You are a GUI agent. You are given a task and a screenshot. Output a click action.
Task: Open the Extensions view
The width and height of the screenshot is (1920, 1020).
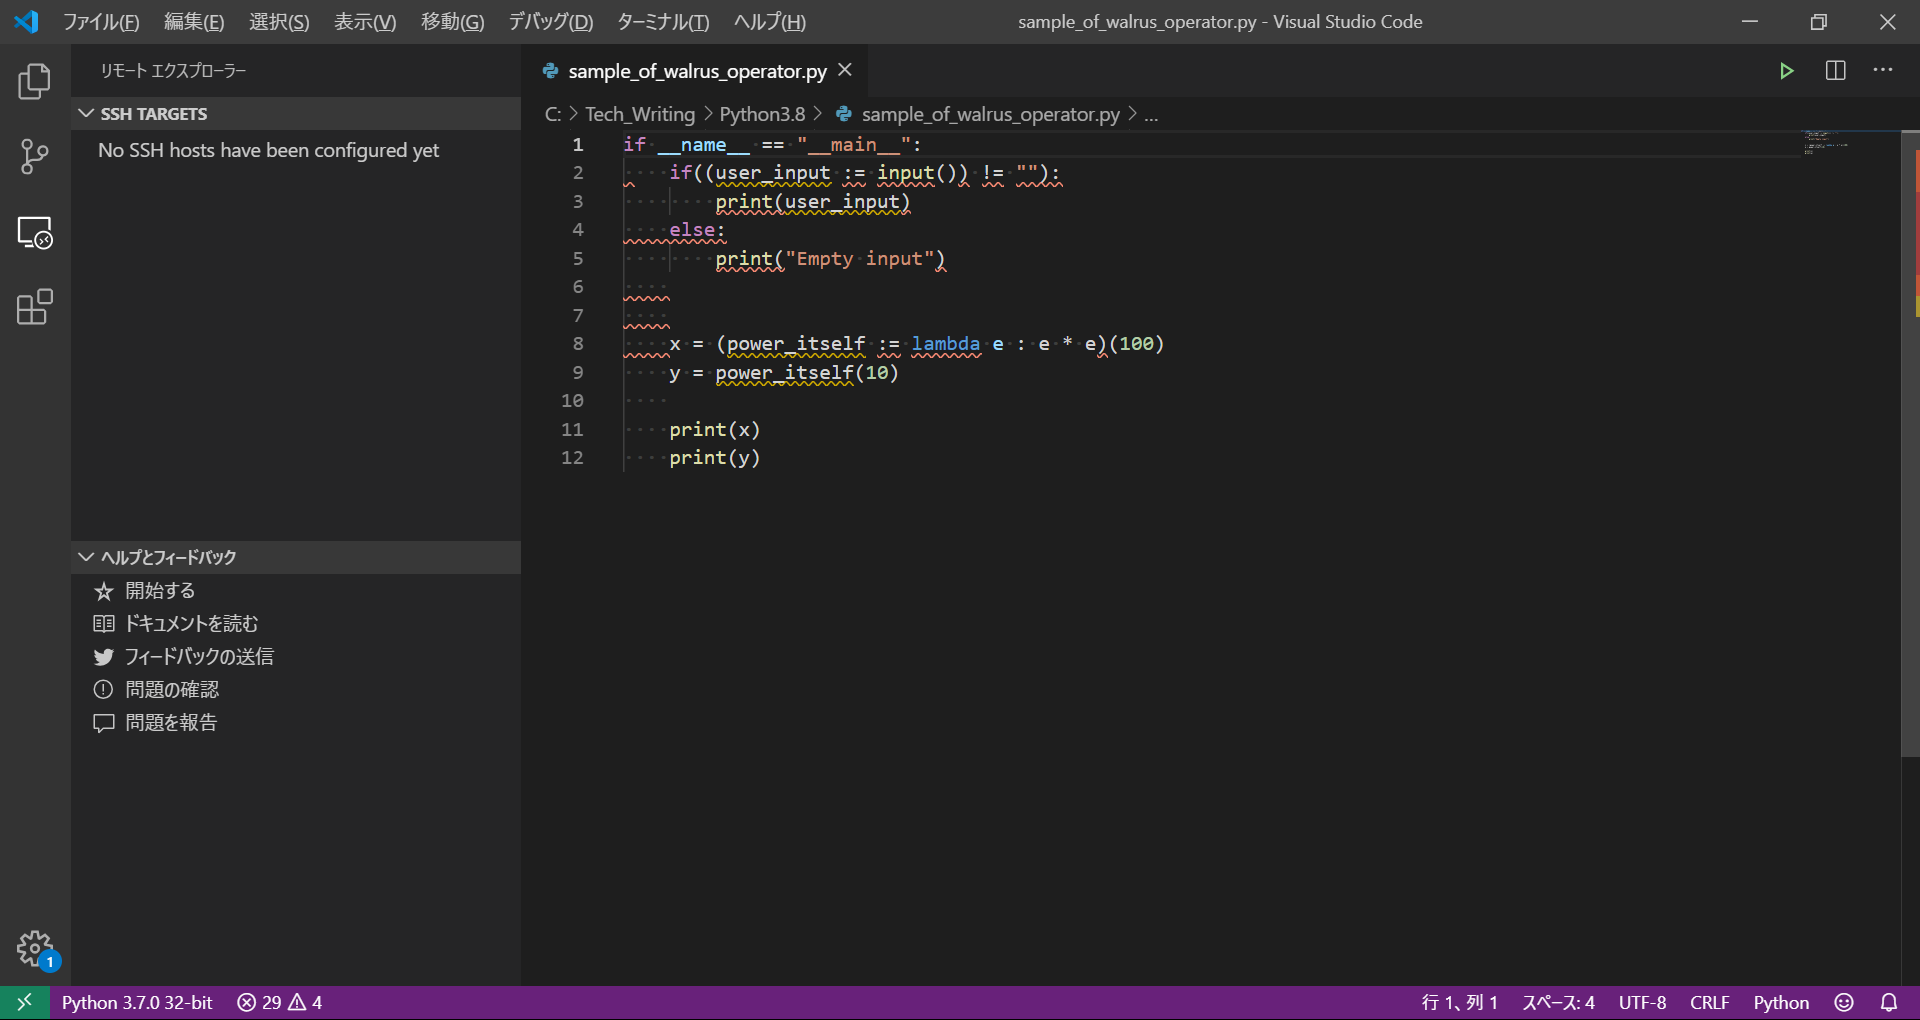pyautogui.click(x=35, y=307)
